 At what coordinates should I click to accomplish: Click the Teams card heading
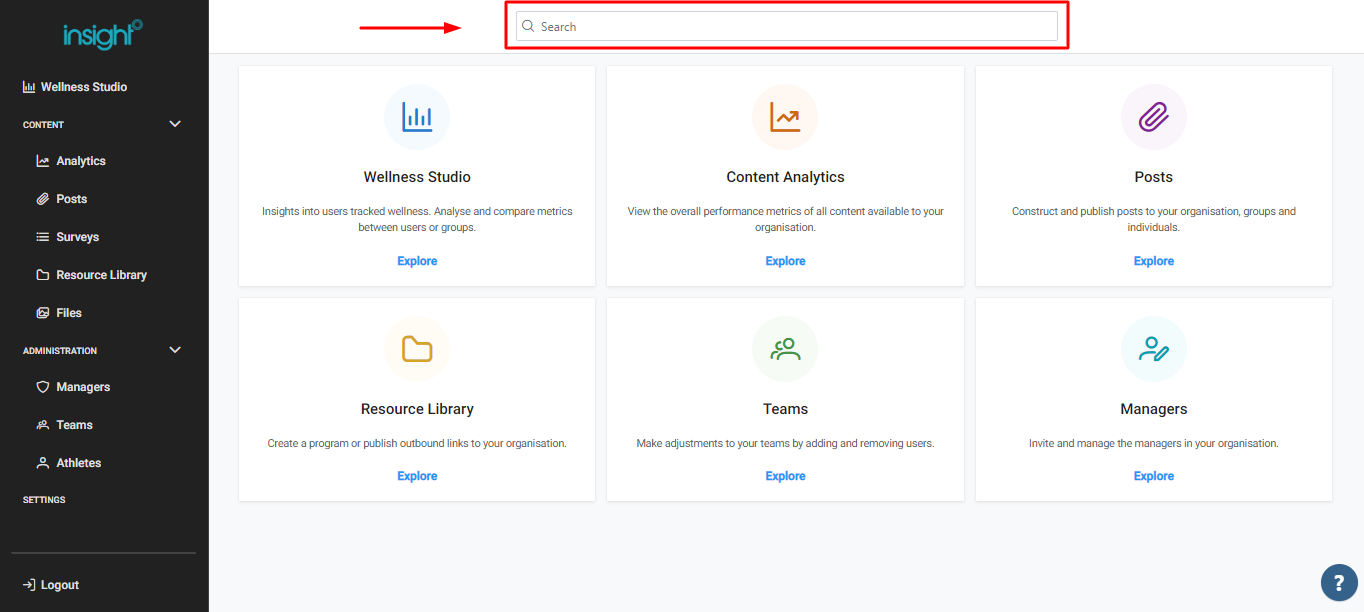point(785,409)
